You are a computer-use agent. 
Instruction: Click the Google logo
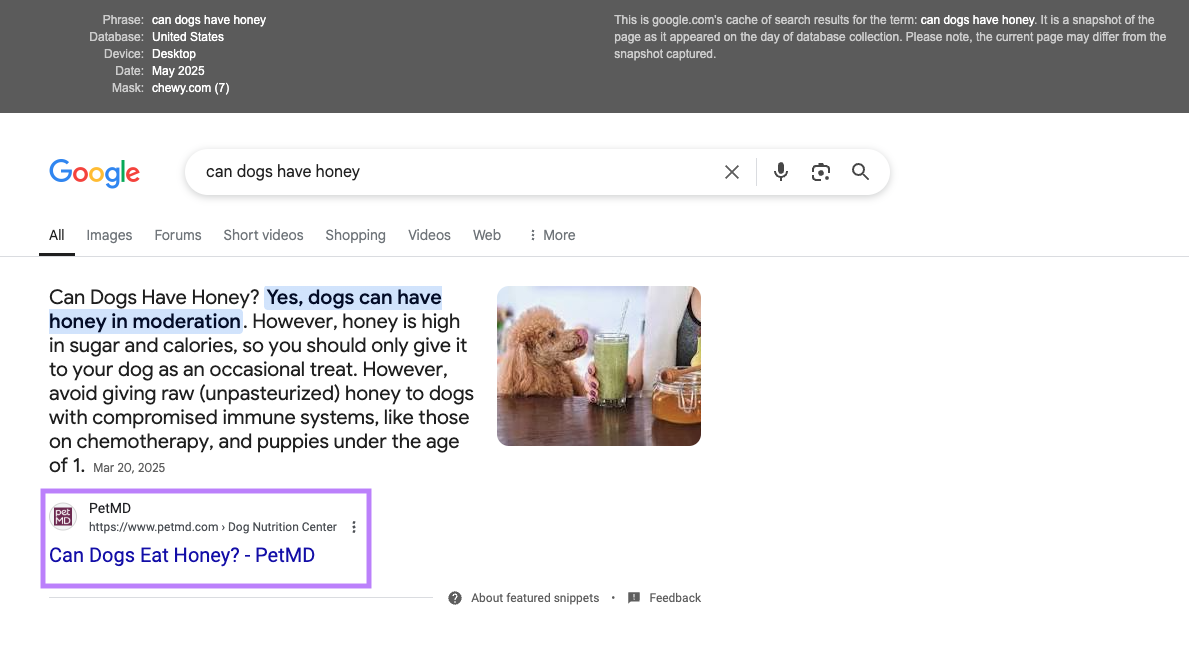94,173
